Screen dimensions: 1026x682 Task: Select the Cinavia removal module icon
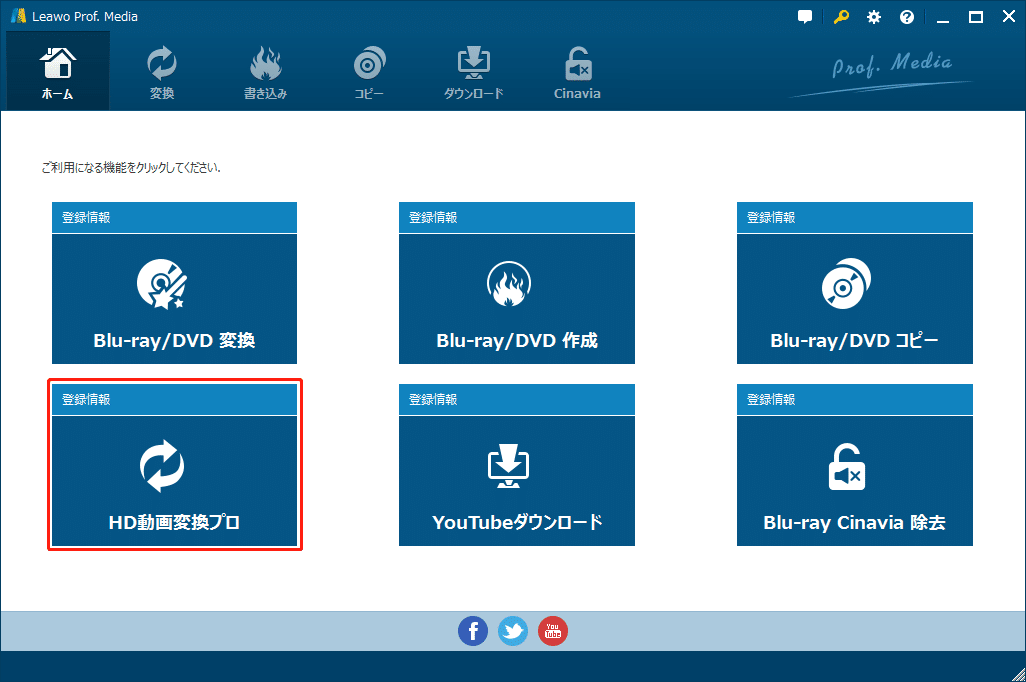click(x=577, y=63)
